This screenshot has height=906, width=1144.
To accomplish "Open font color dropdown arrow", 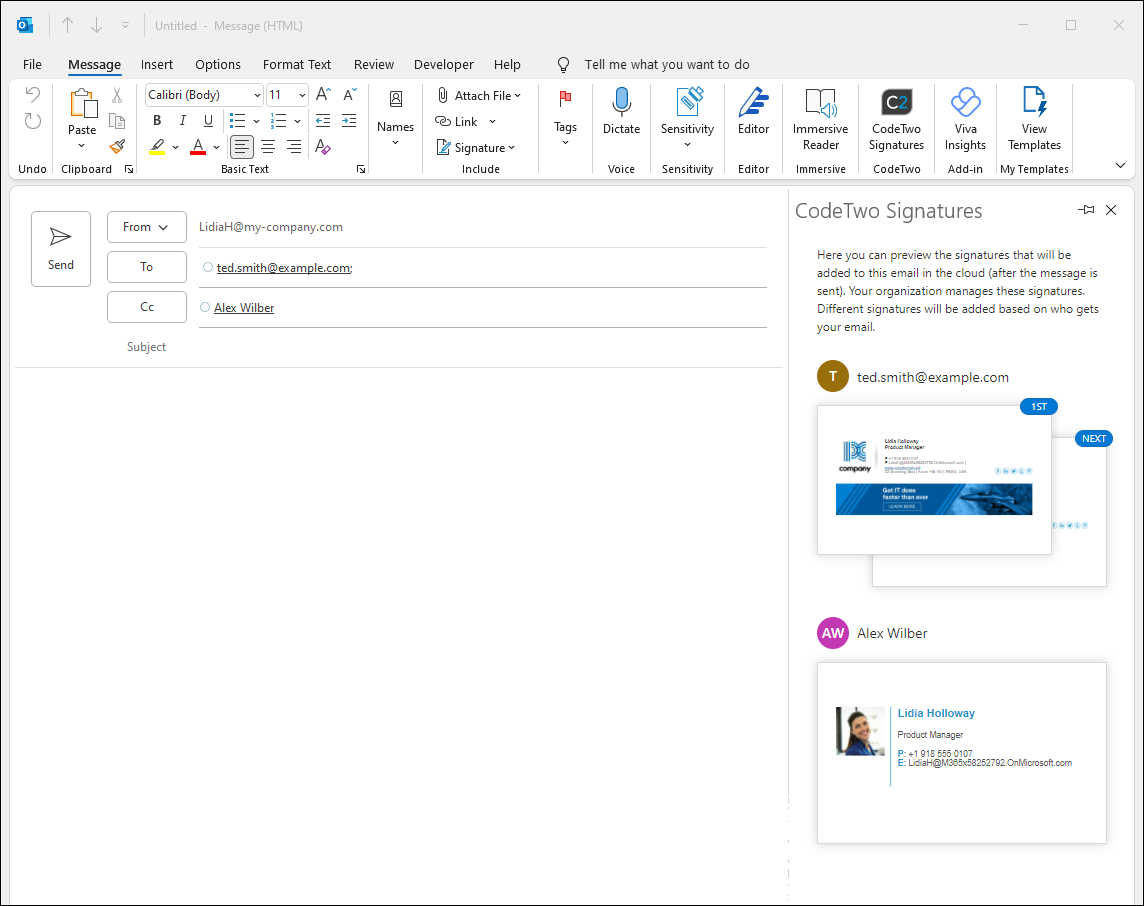I will click(x=217, y=147).
